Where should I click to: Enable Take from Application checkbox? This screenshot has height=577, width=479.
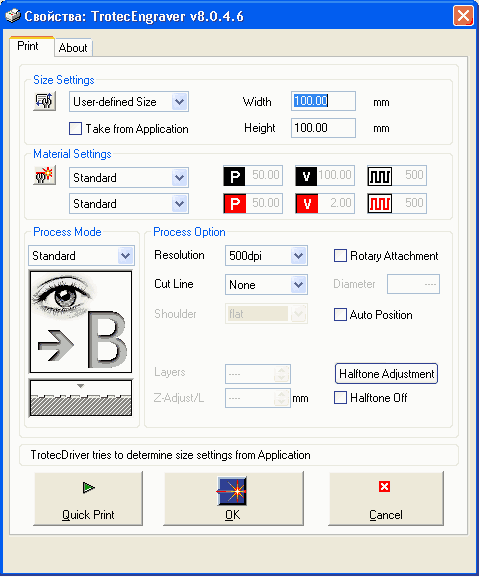[75, 129]
